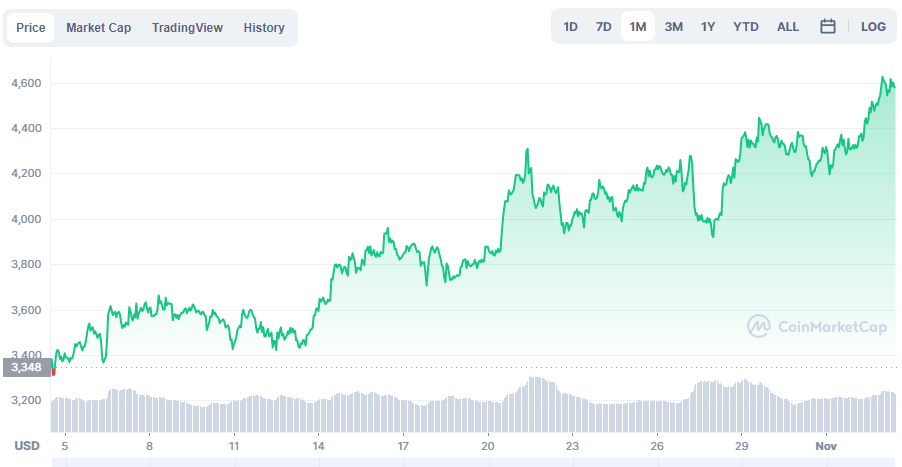Image resolution: width=902 pixels, height=467 pixels.
Task: Click the date label 23 on x-axis
Action: click(572, 446)
